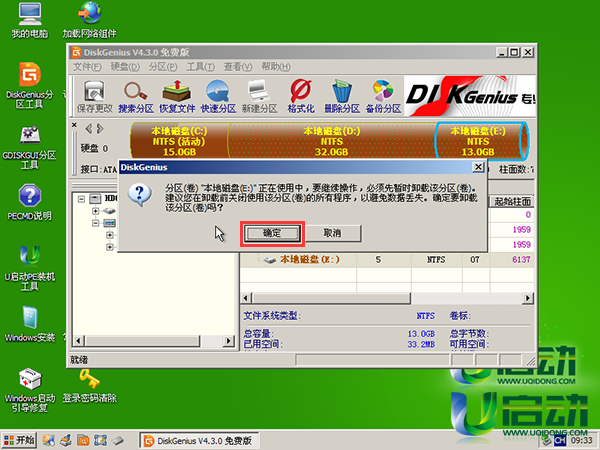Open 我的电脑 desktop icon
The height and width of the screenshot is (450, 600).
click(30, 20)
